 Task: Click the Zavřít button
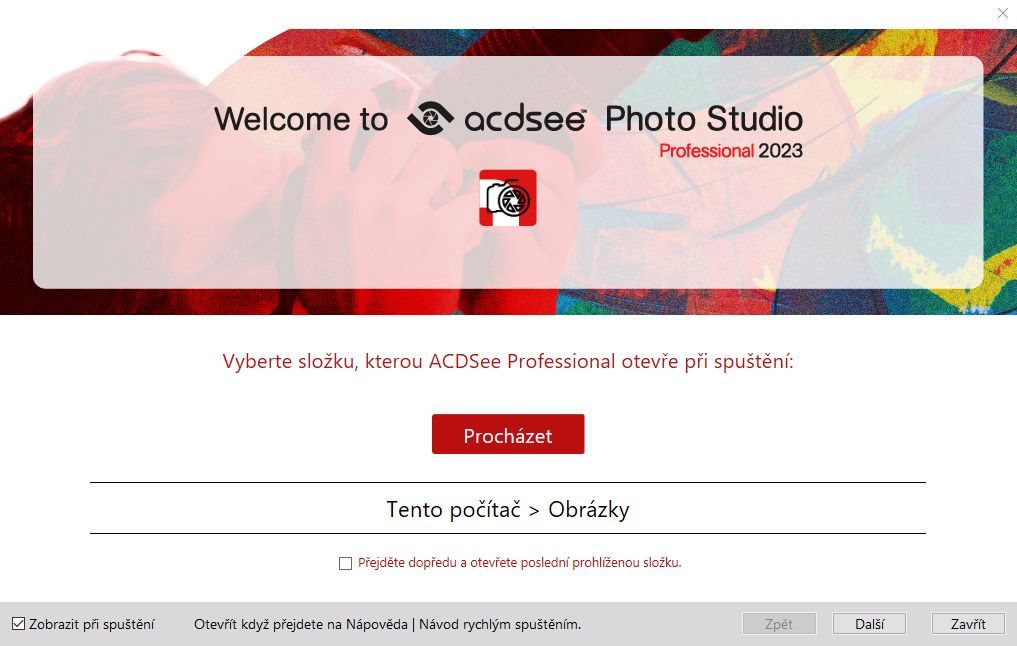[968, 624]
